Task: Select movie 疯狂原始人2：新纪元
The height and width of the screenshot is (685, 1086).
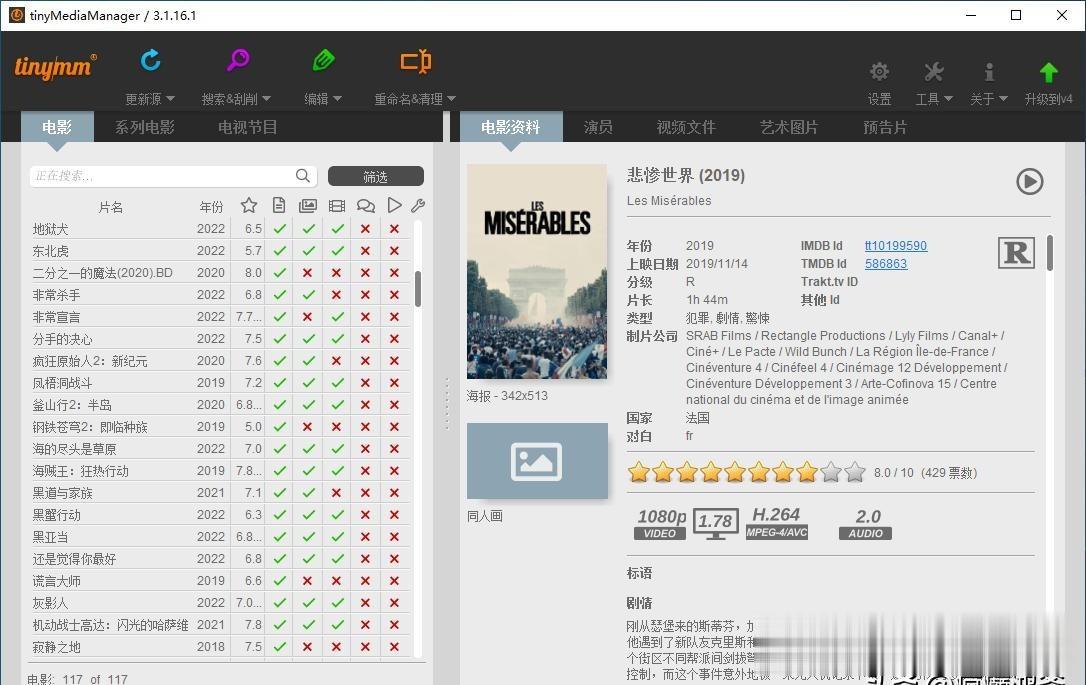Action: (x=220, y=361)
